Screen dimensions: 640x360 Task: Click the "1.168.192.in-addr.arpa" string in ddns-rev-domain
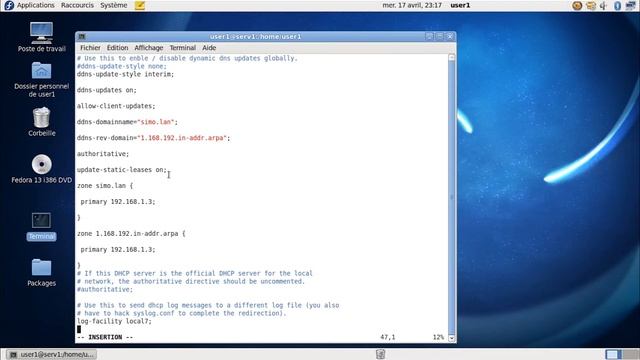[182, 138]
